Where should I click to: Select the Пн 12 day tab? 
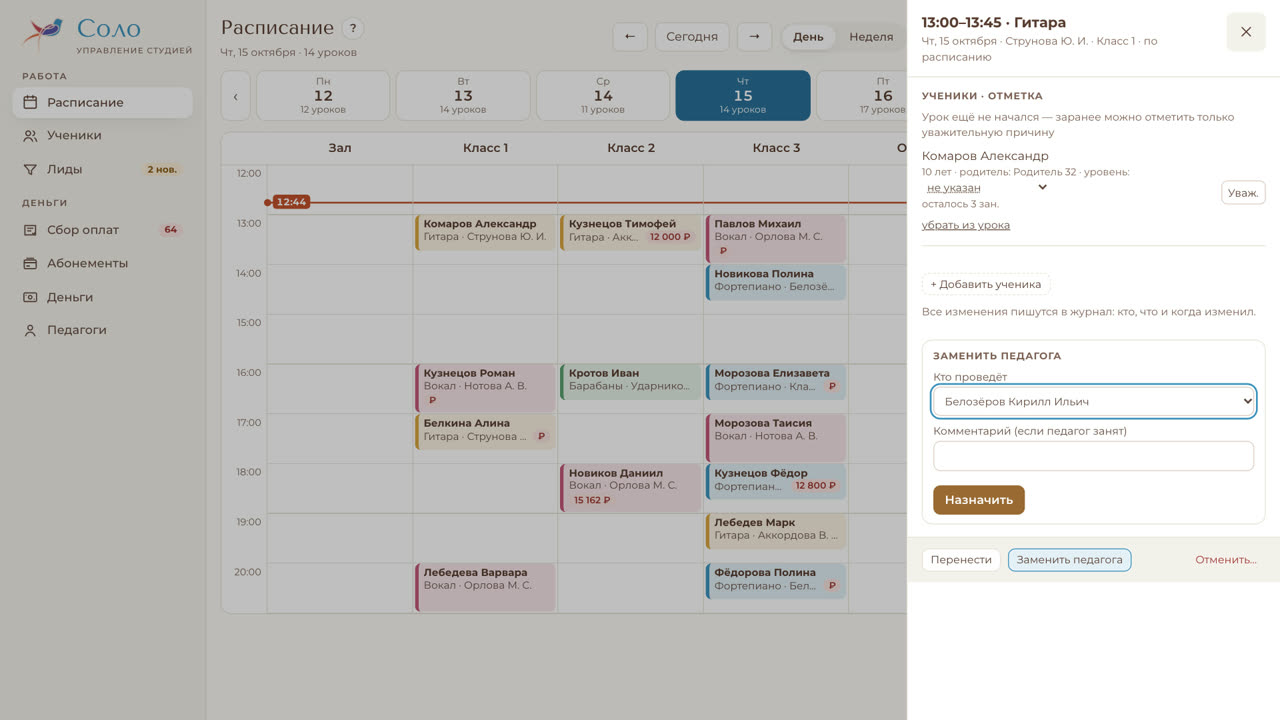tap(323, 96)
